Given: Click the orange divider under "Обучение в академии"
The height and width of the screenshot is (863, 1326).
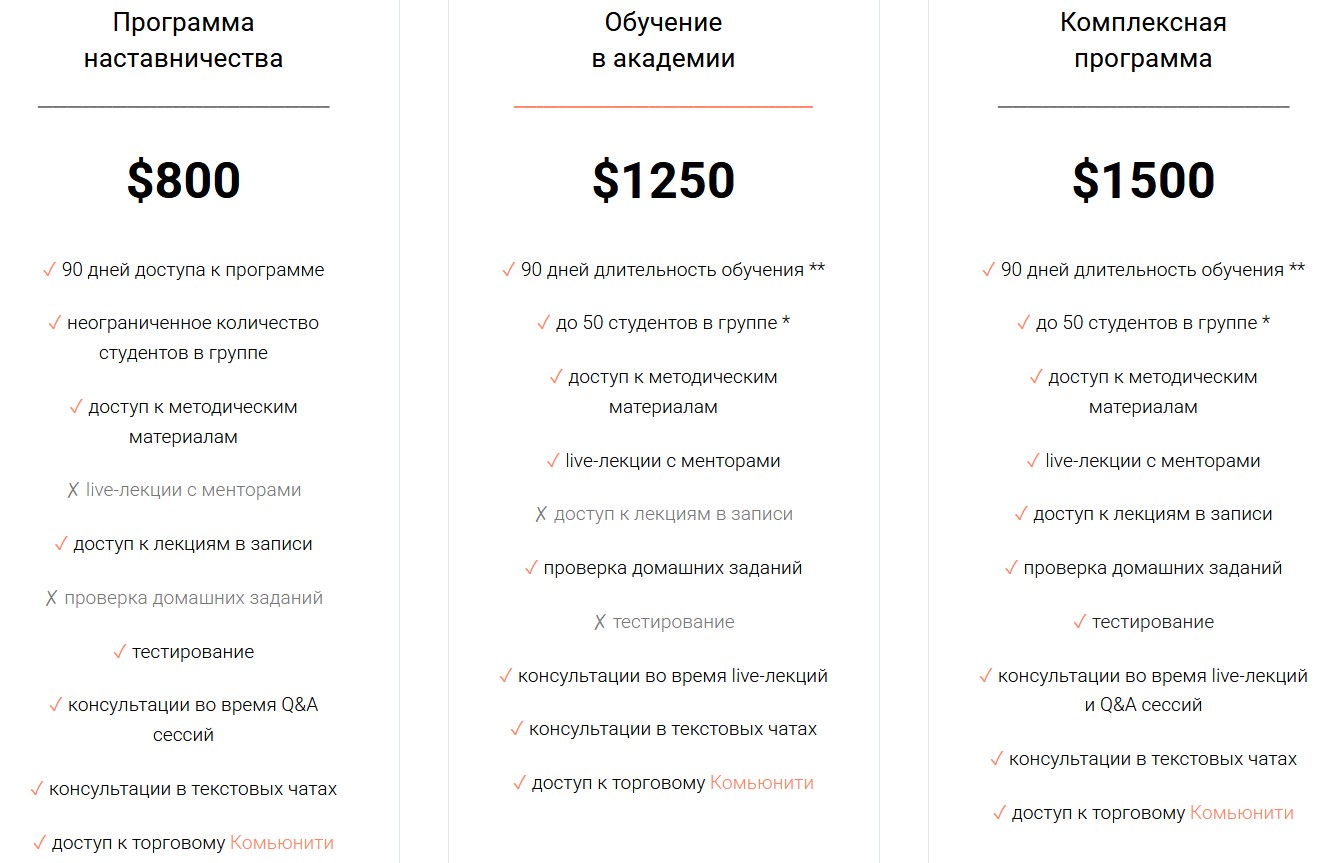Looking at the screenshot, I should coord(663,106).
